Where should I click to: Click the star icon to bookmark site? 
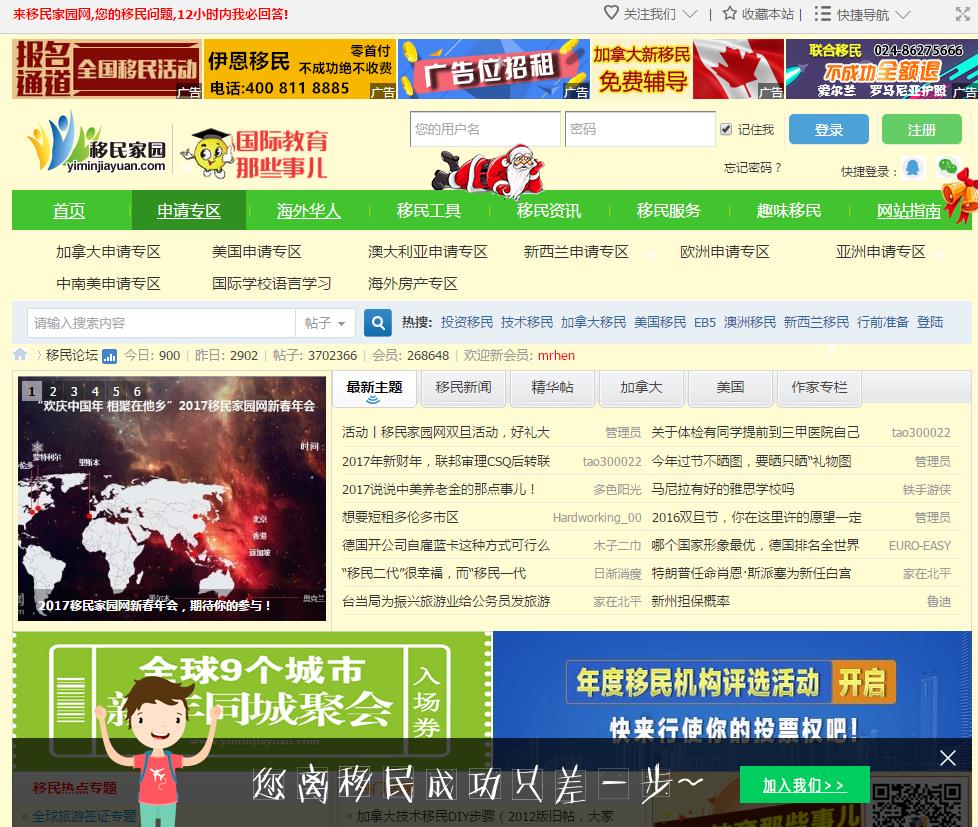(729, 13)
